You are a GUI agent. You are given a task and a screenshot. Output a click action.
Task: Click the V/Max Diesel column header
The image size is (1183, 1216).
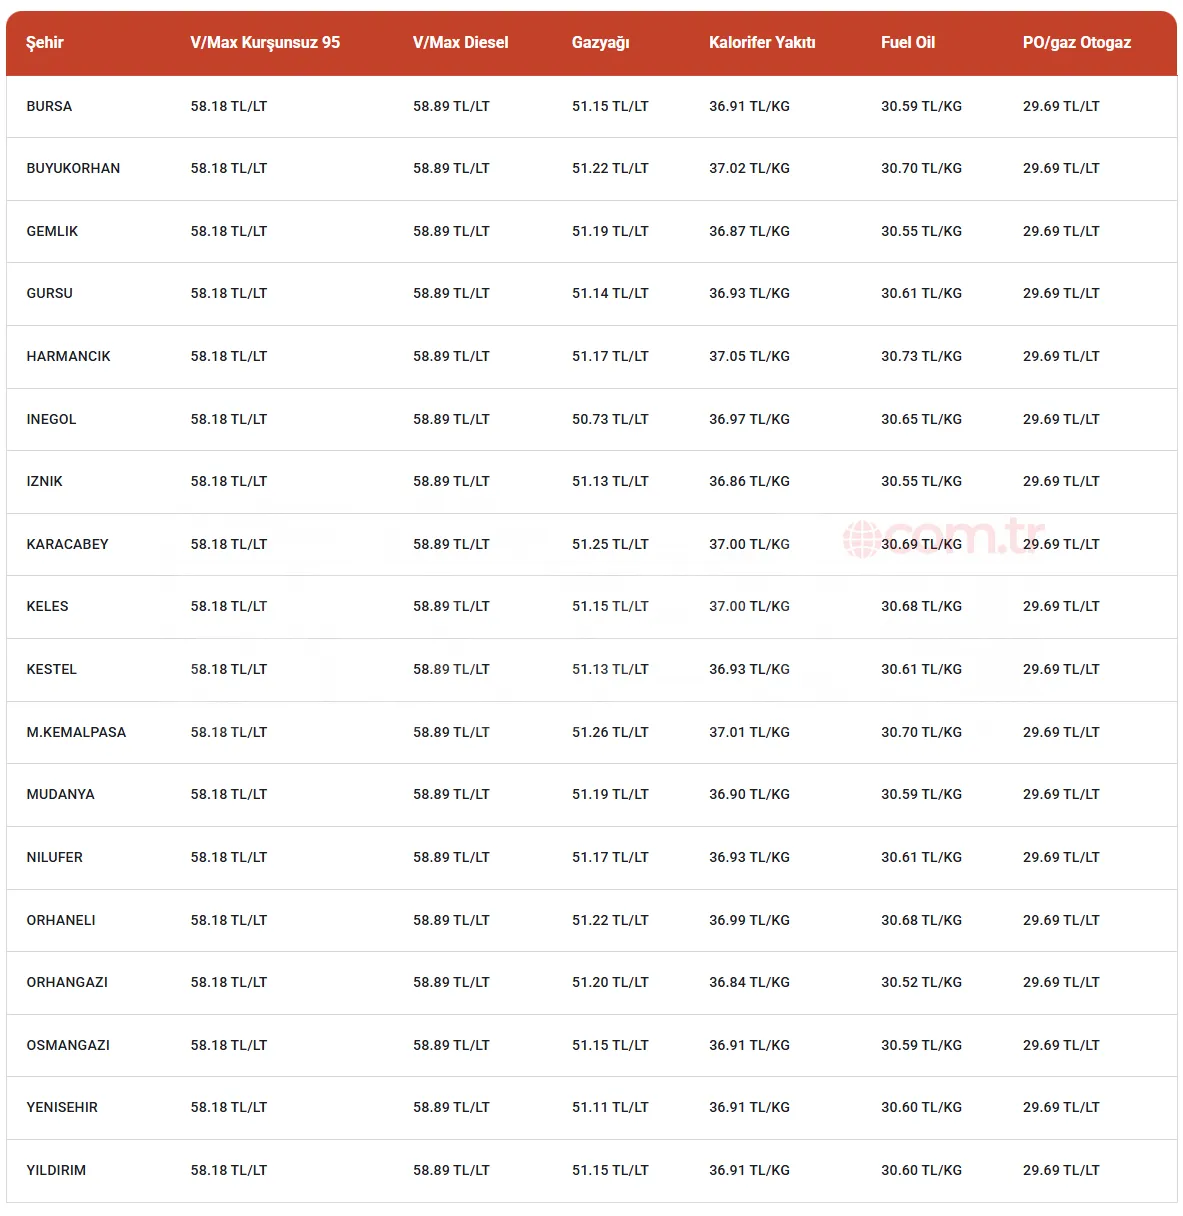click(x=460, y=43)
